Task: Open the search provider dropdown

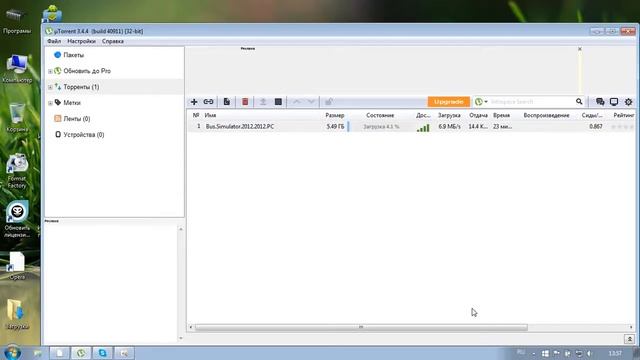Action: [x=481, y=102]
